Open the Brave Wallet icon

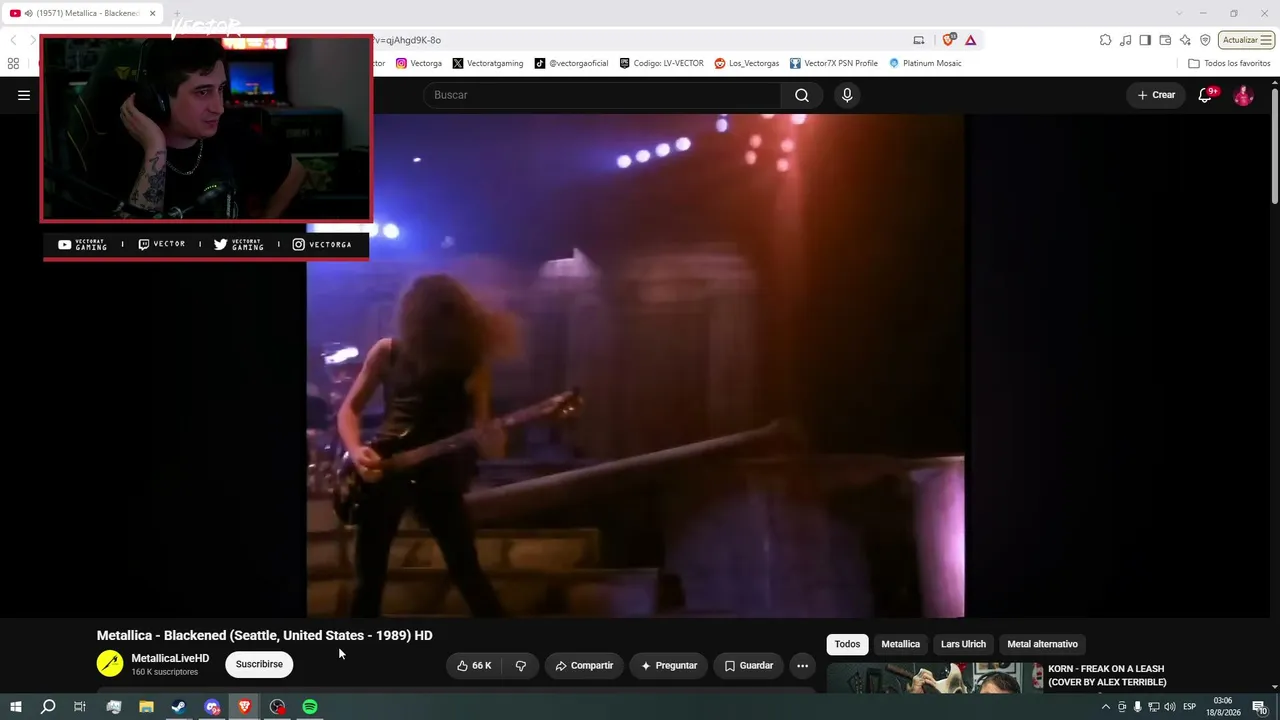click(x=1165, y=40)
